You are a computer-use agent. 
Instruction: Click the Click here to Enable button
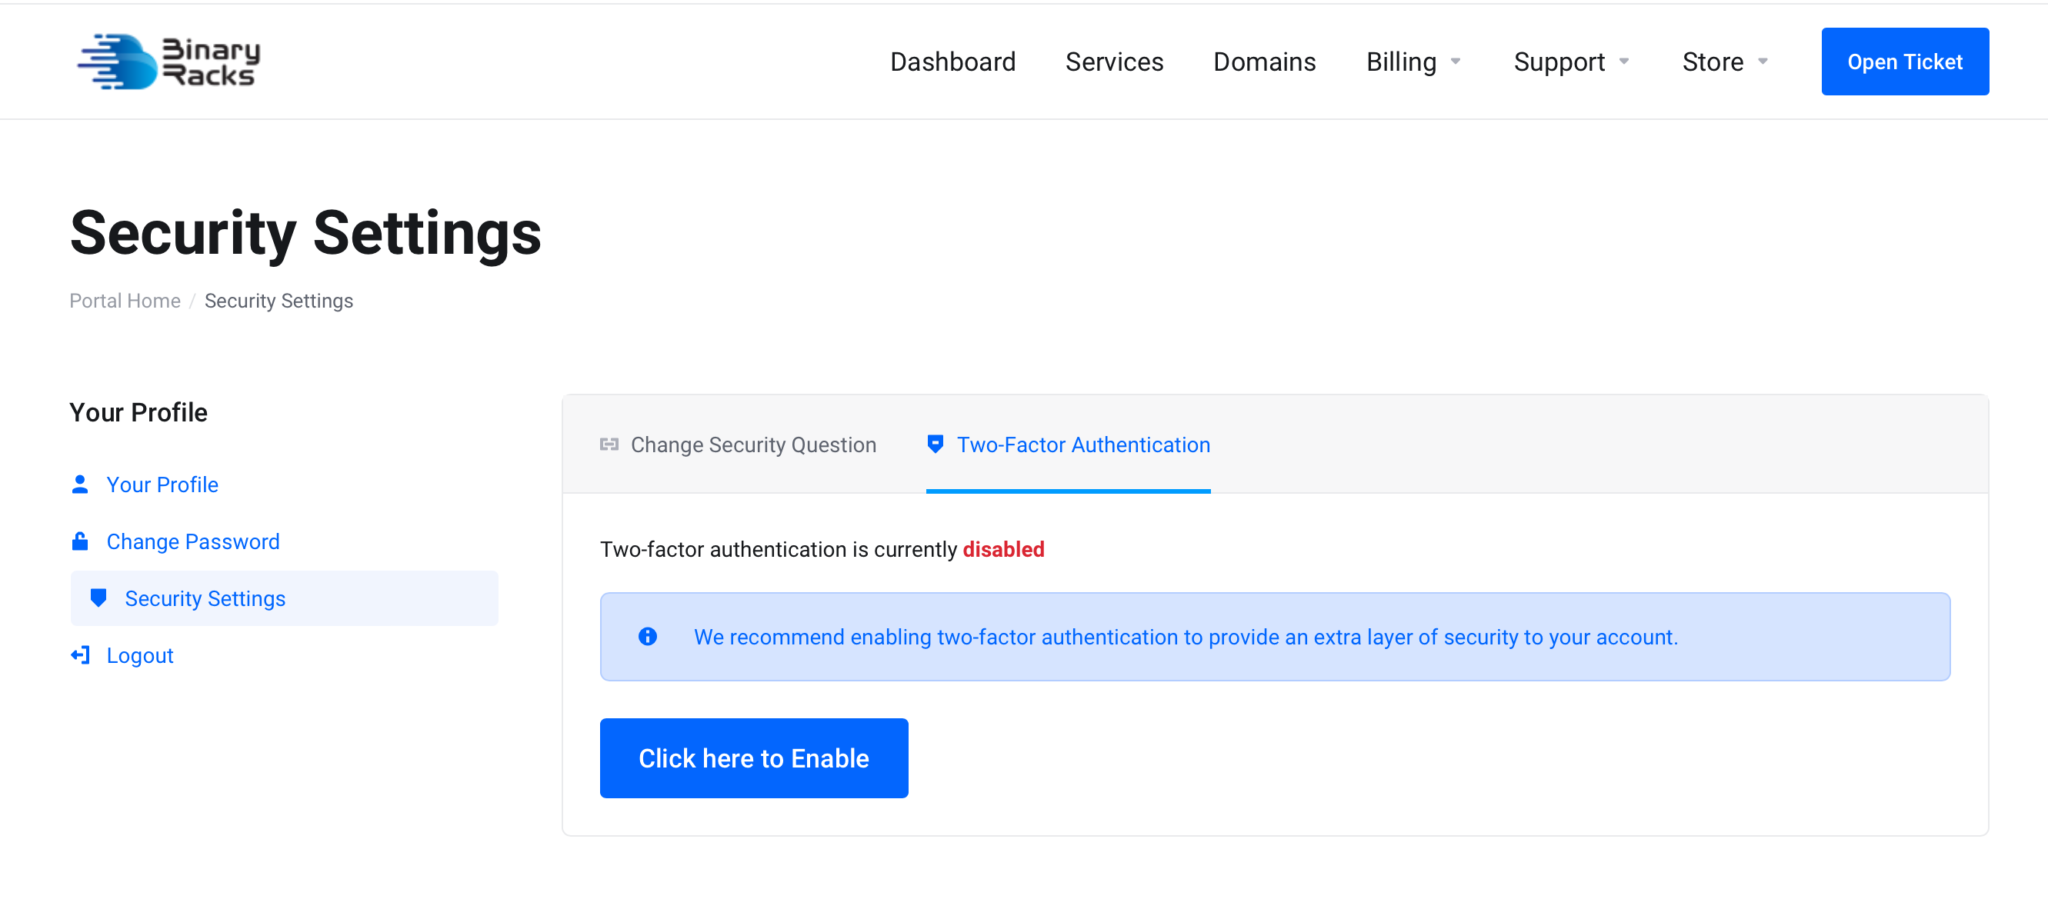pyautogui.click(x=753, y=758)
